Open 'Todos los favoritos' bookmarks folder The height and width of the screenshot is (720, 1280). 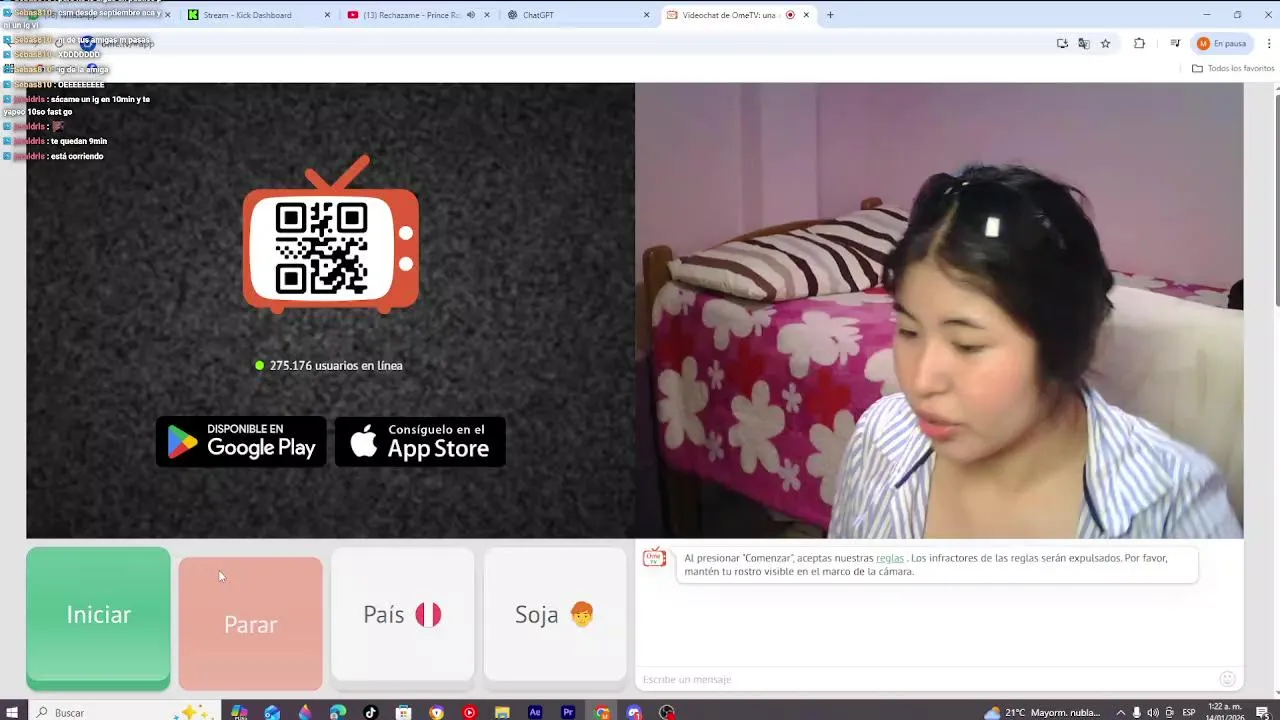coord(1233,68)
